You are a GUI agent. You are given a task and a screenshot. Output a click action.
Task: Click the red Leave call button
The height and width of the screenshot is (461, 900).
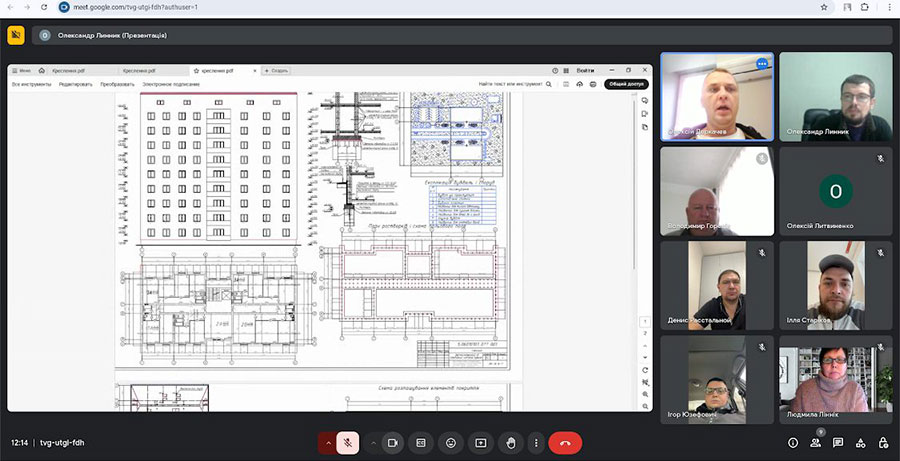[565, 442]
